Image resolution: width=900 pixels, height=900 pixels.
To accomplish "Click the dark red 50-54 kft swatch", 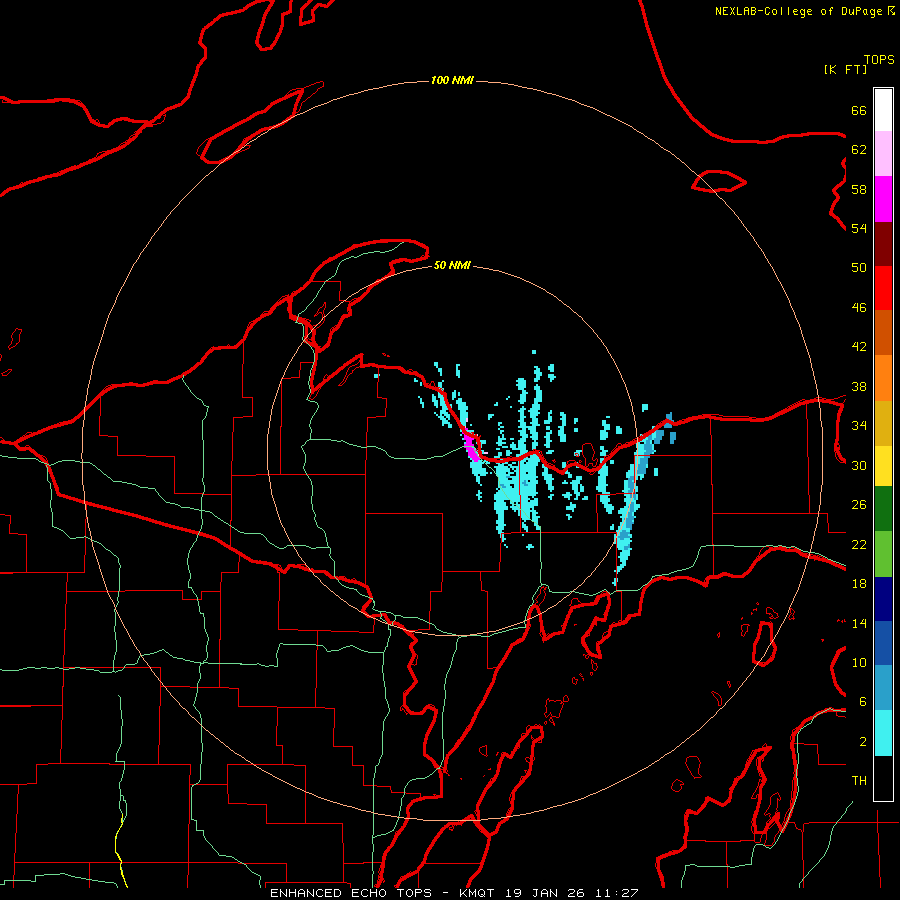I will [x=883, y=244].
